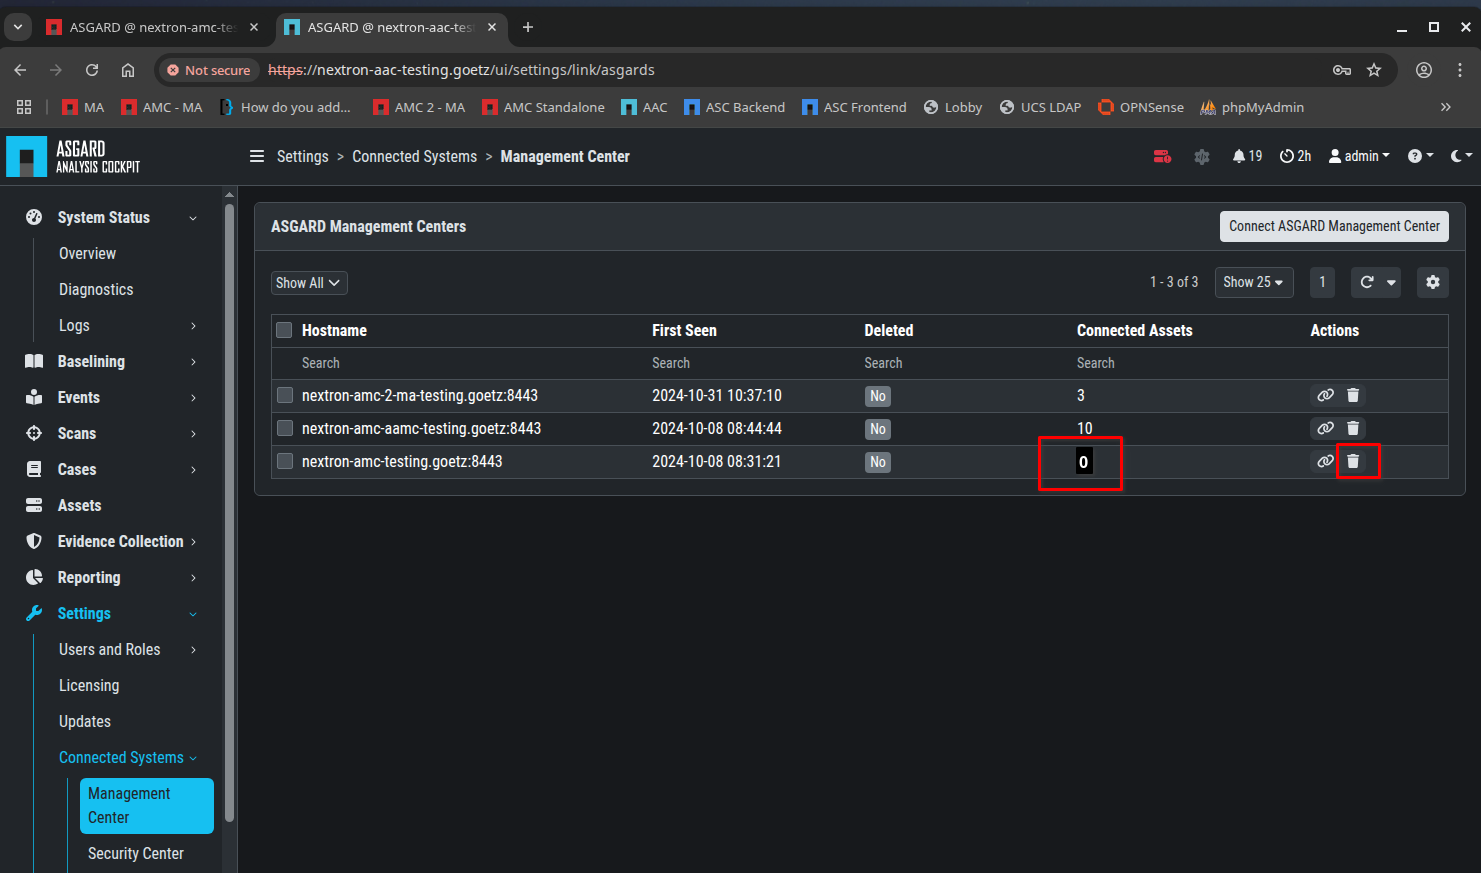
Task: Expand the admin user dropdown
Action: point(1359,156)
